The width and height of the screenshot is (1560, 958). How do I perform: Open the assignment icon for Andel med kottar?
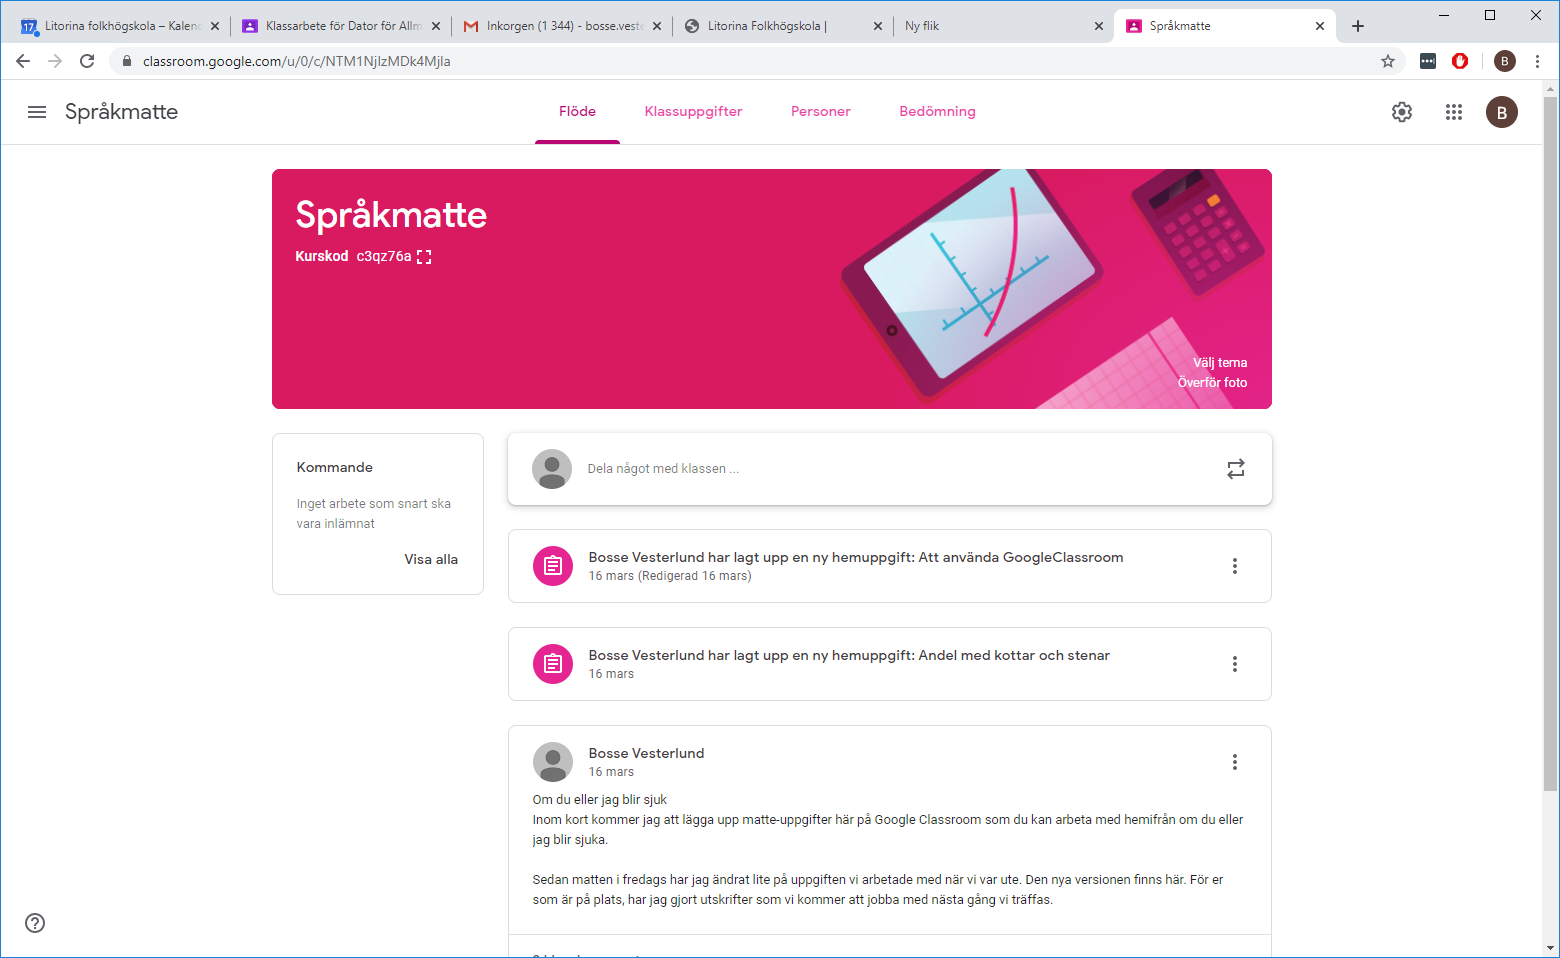click(553, 664)
